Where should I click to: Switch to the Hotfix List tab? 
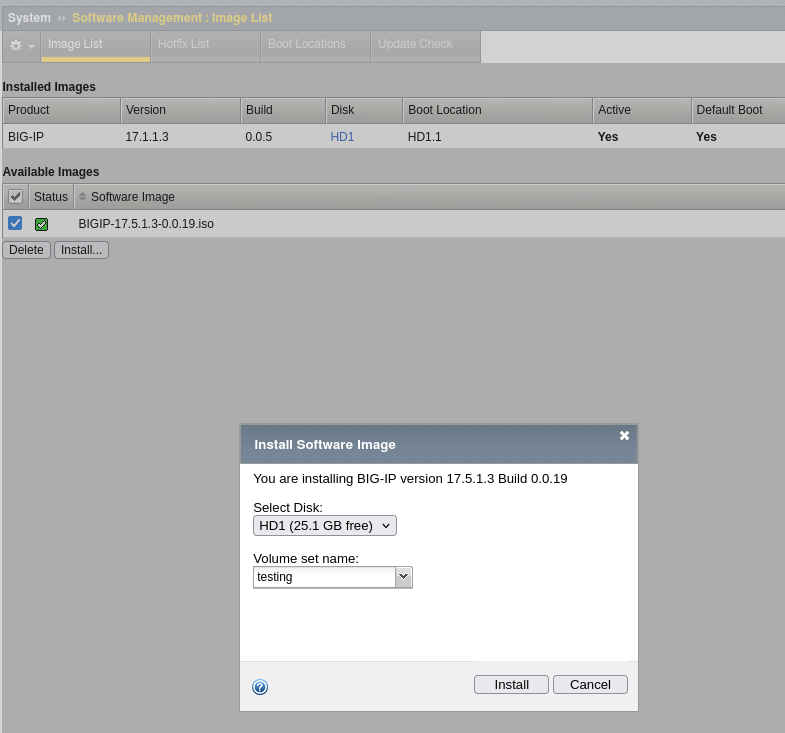click(x=205, y=46)
